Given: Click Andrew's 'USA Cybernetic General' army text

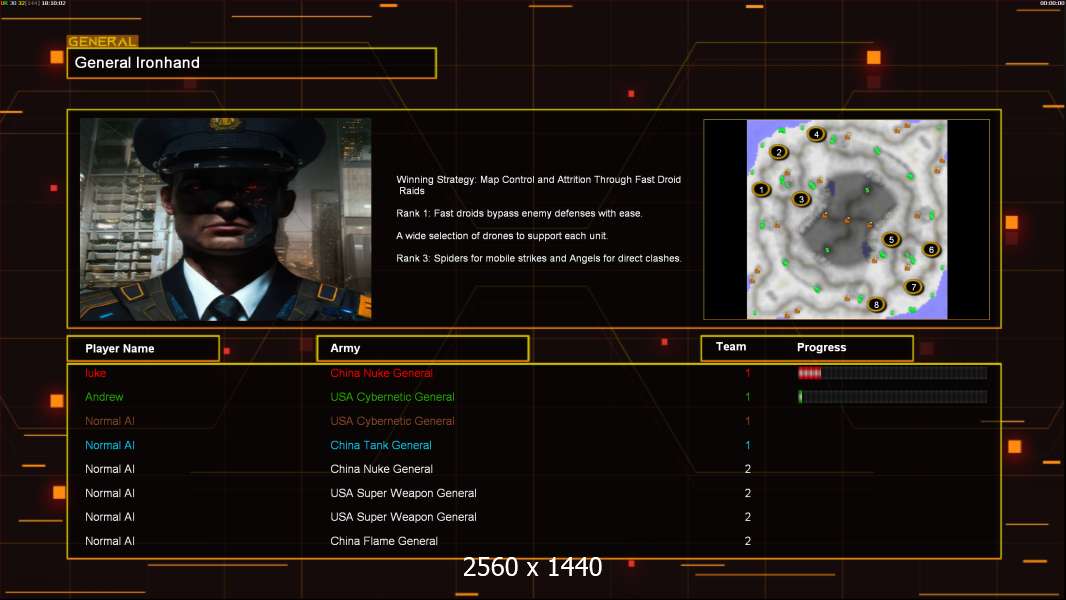Looking at the screenshot, I should tap(392, 397).
